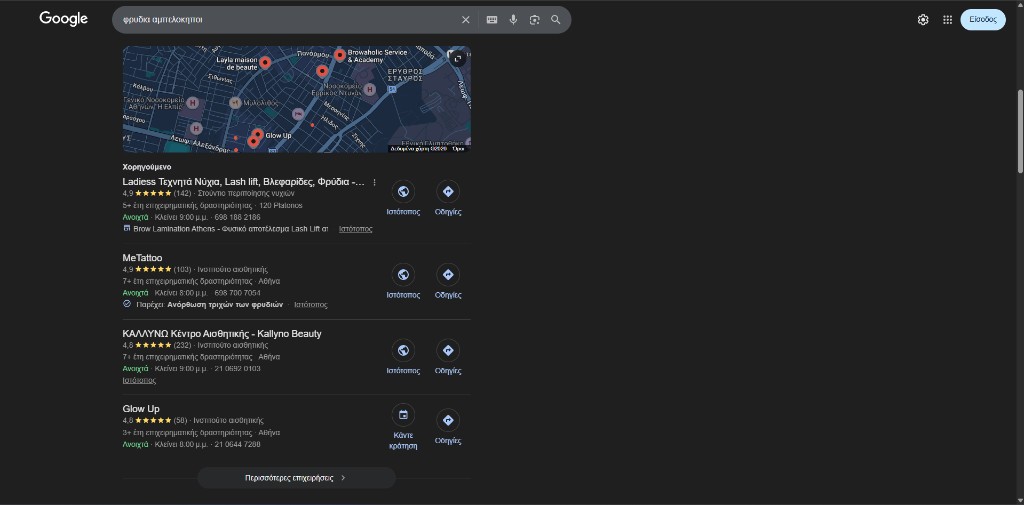Viewport: 1024px width, 505px height.
Task: Click the phone number 21 0644 7288
Action: (237, 444)
